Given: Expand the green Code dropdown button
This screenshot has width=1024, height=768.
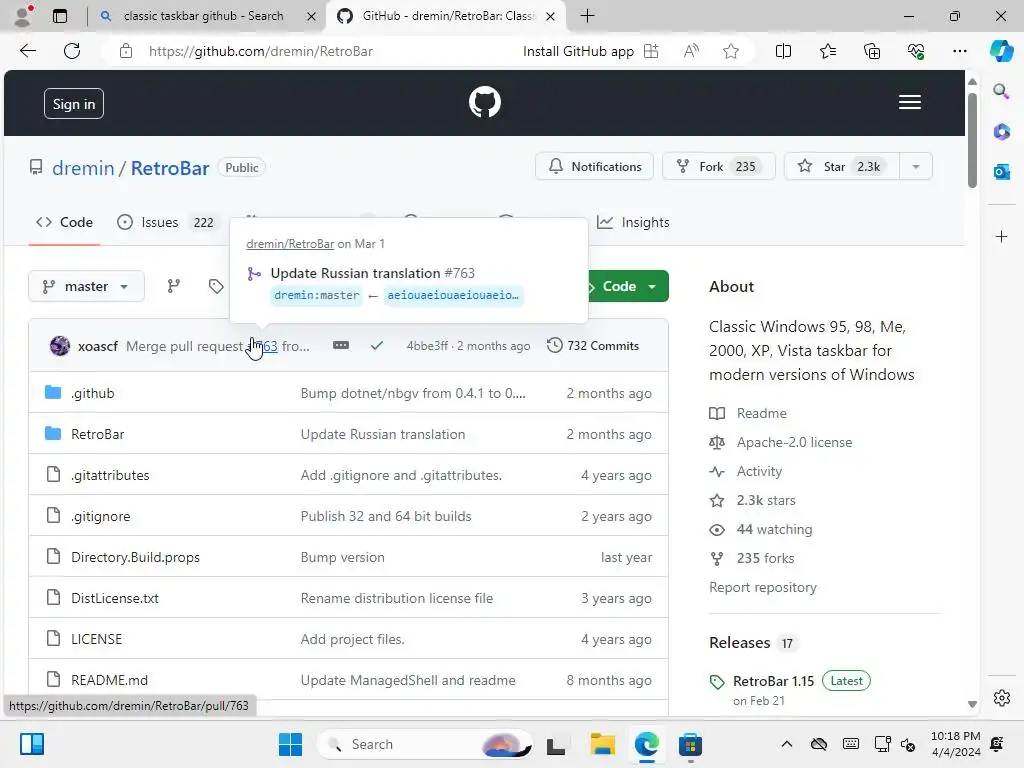Looking at the screenshot, I should click(x=627, y=286).
